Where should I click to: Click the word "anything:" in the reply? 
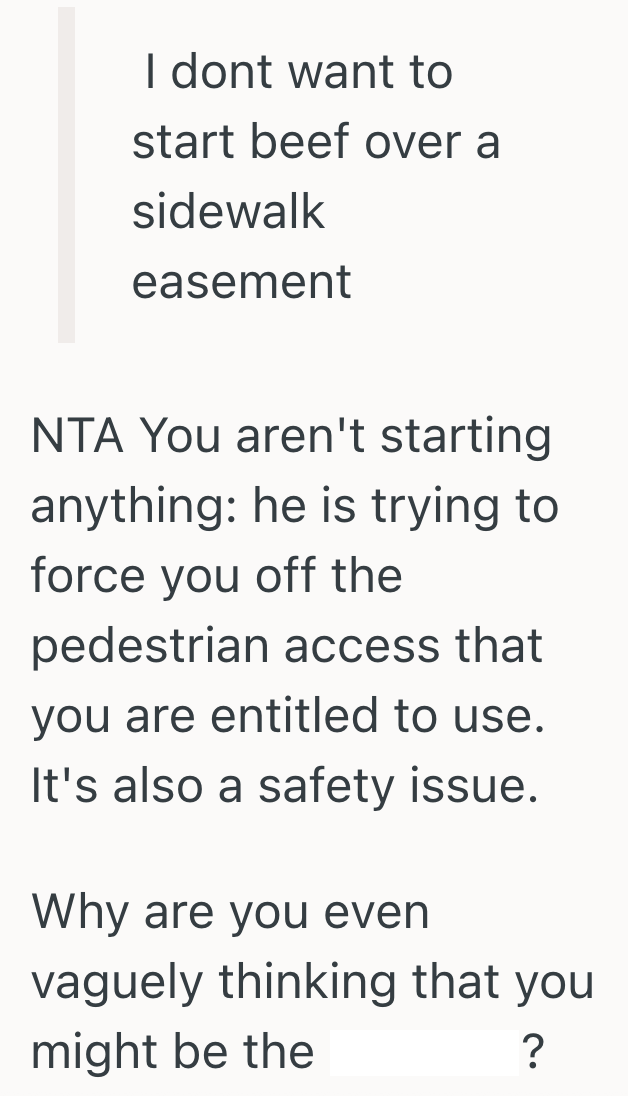tap(134, 507)
